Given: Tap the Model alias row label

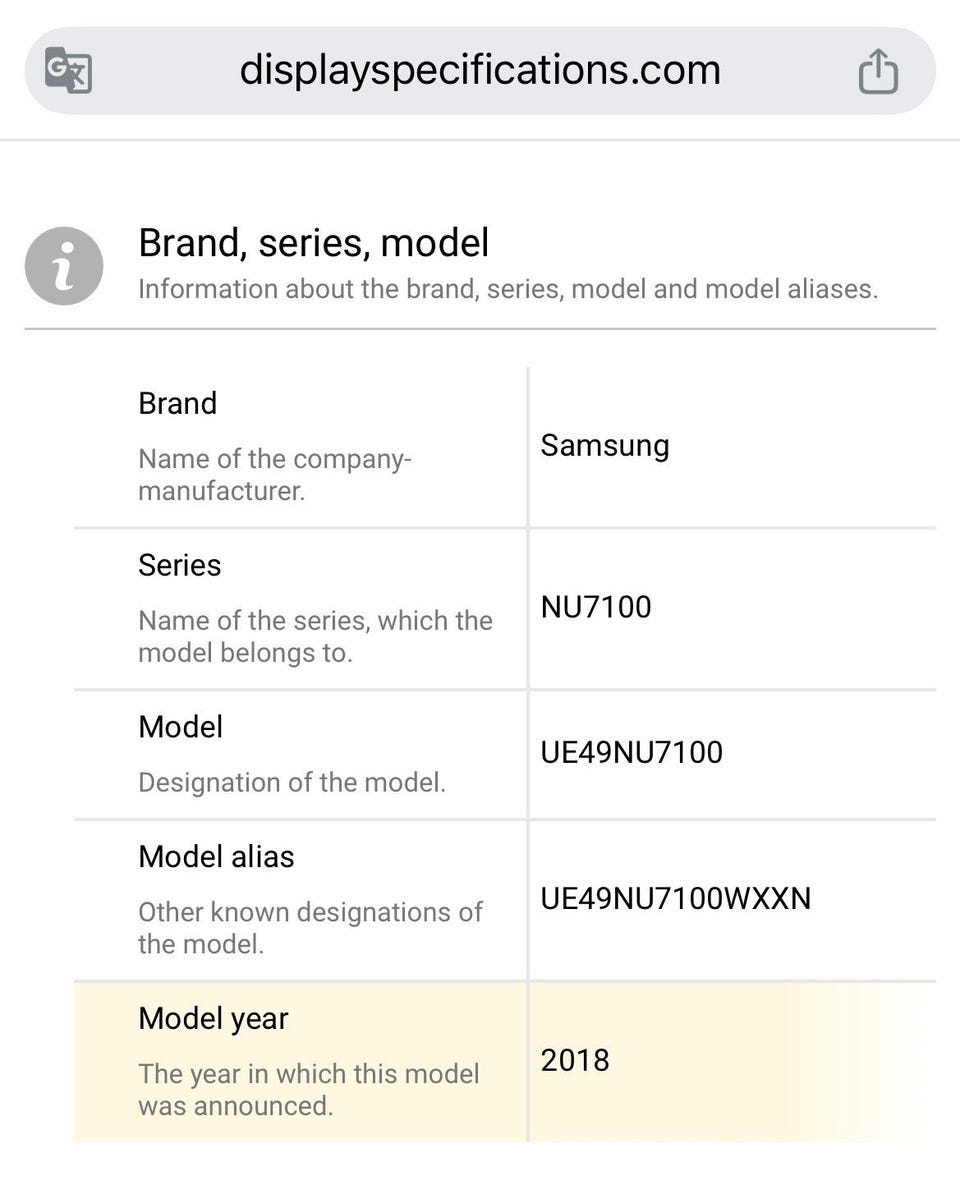Looking at the screenshot, I should 216,857.
